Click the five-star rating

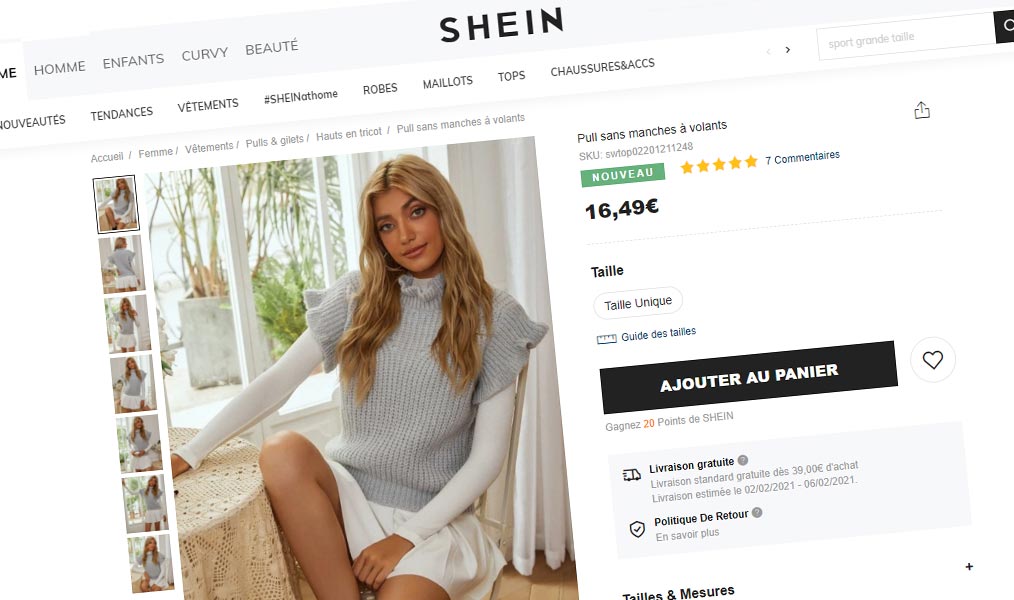(718, 165)
